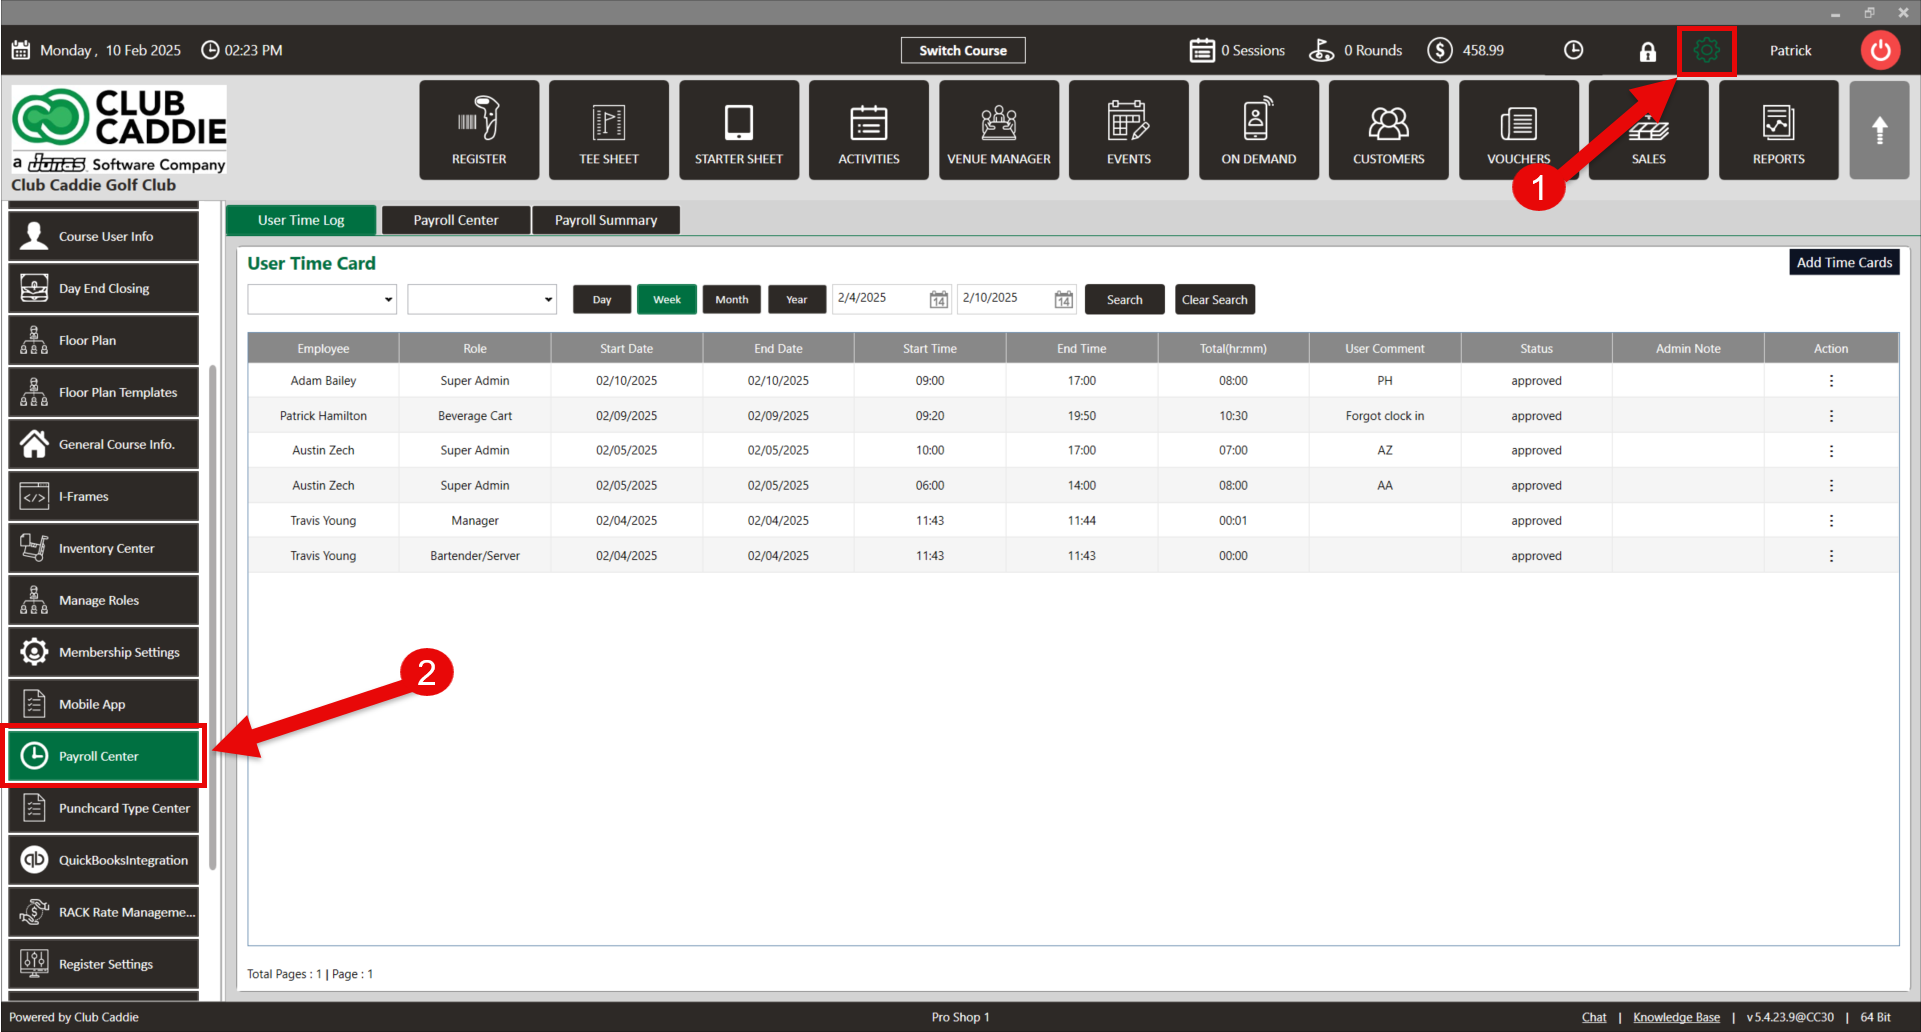
Task: Open QuickBooksIntegration in sidebar
Action: [104, 860]
